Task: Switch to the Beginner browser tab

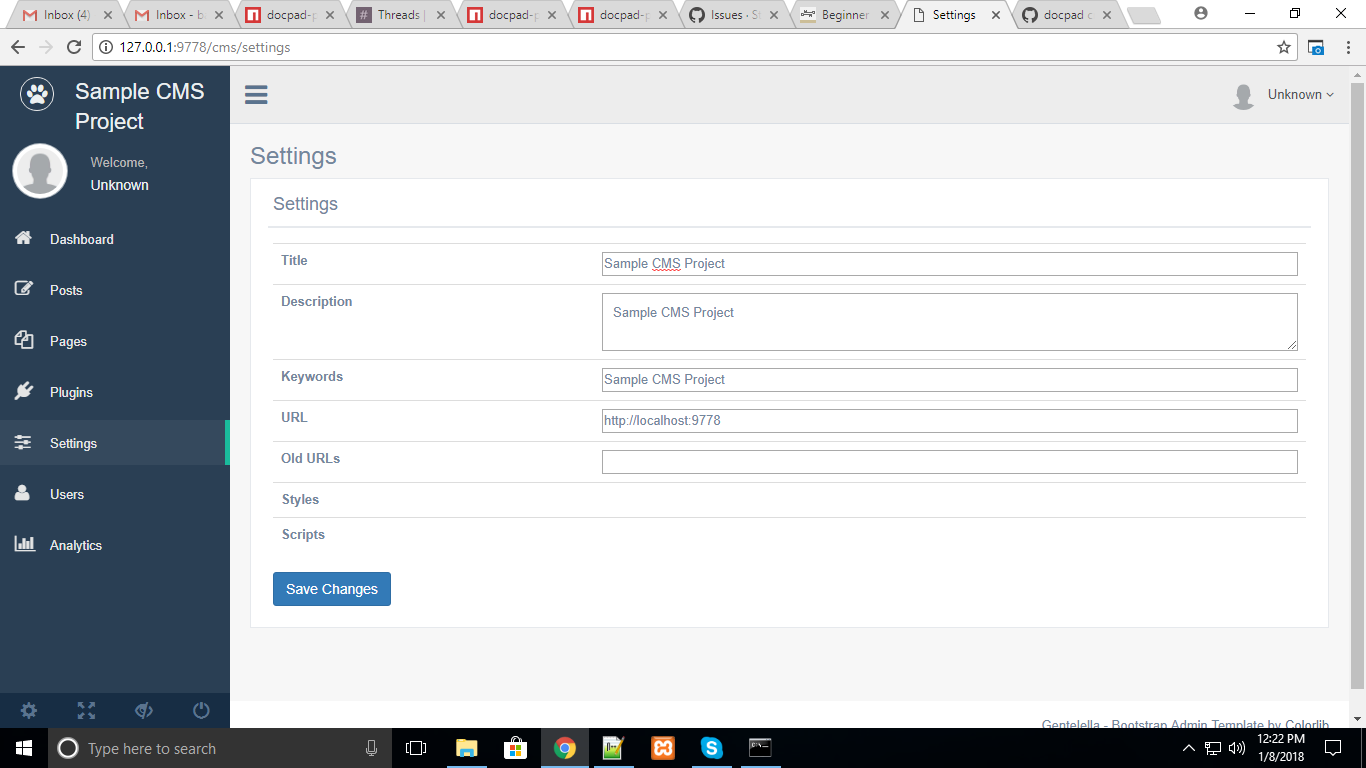Action: pyautogui.click(x=845, y=15)
